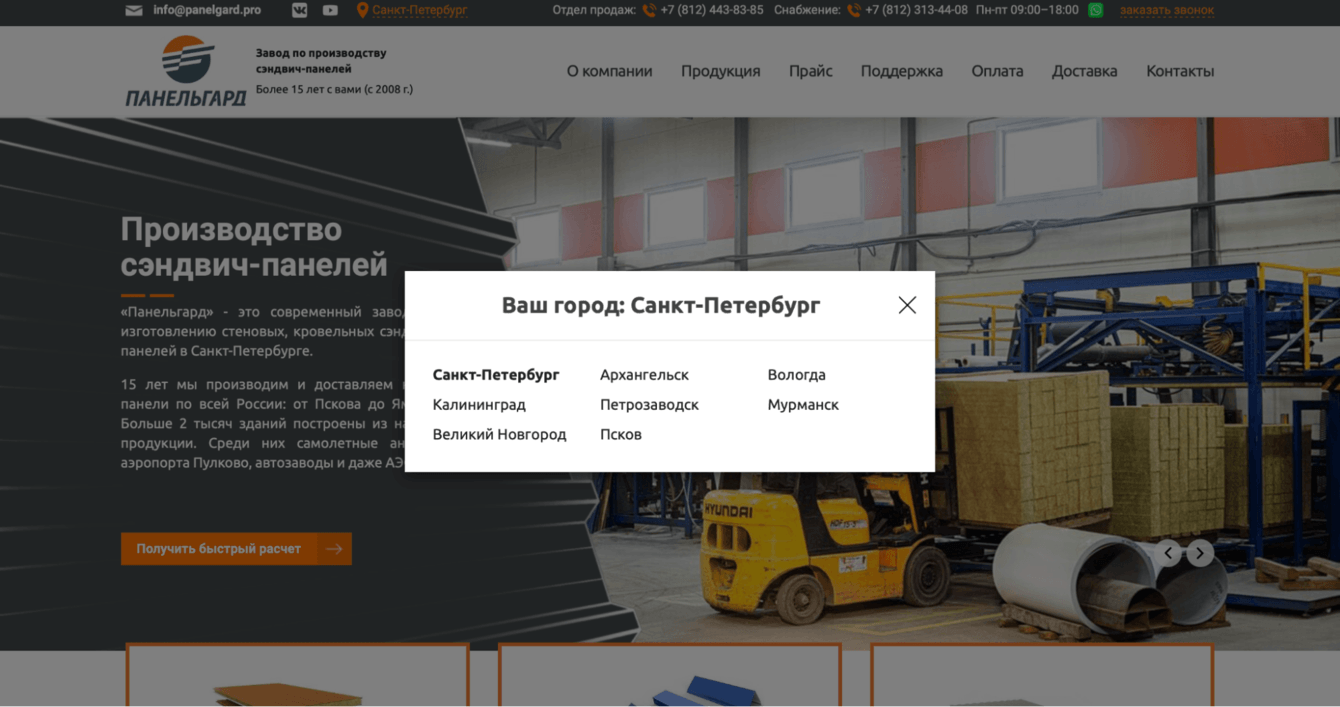Image resolution: width=1340 pixels, height=707 pixels.
Task: Open the YouTube channel icon
Action: click(x=330, y=10)
